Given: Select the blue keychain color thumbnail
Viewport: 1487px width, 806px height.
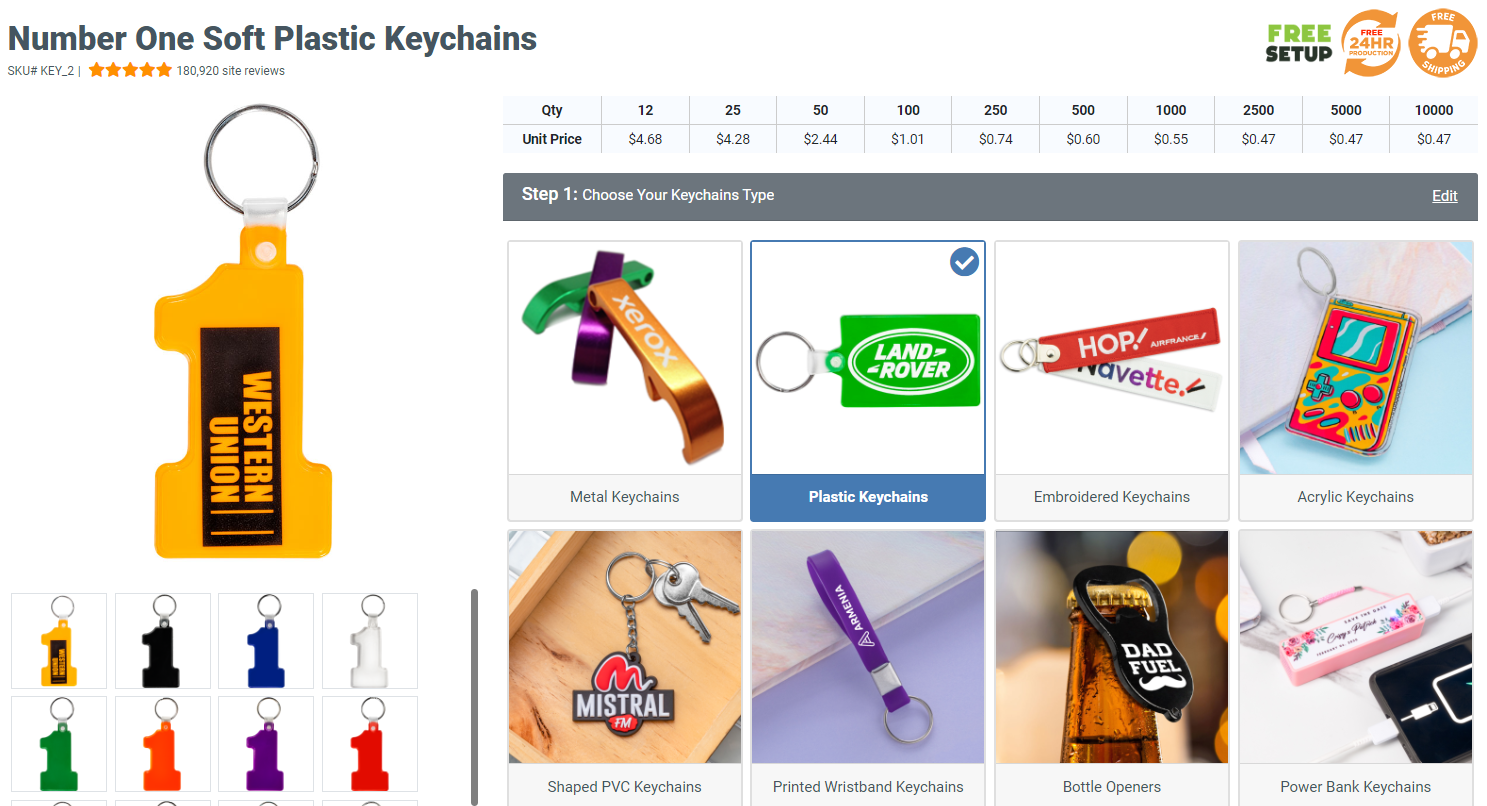Looking at the screenshot, I should coord(266,641).
